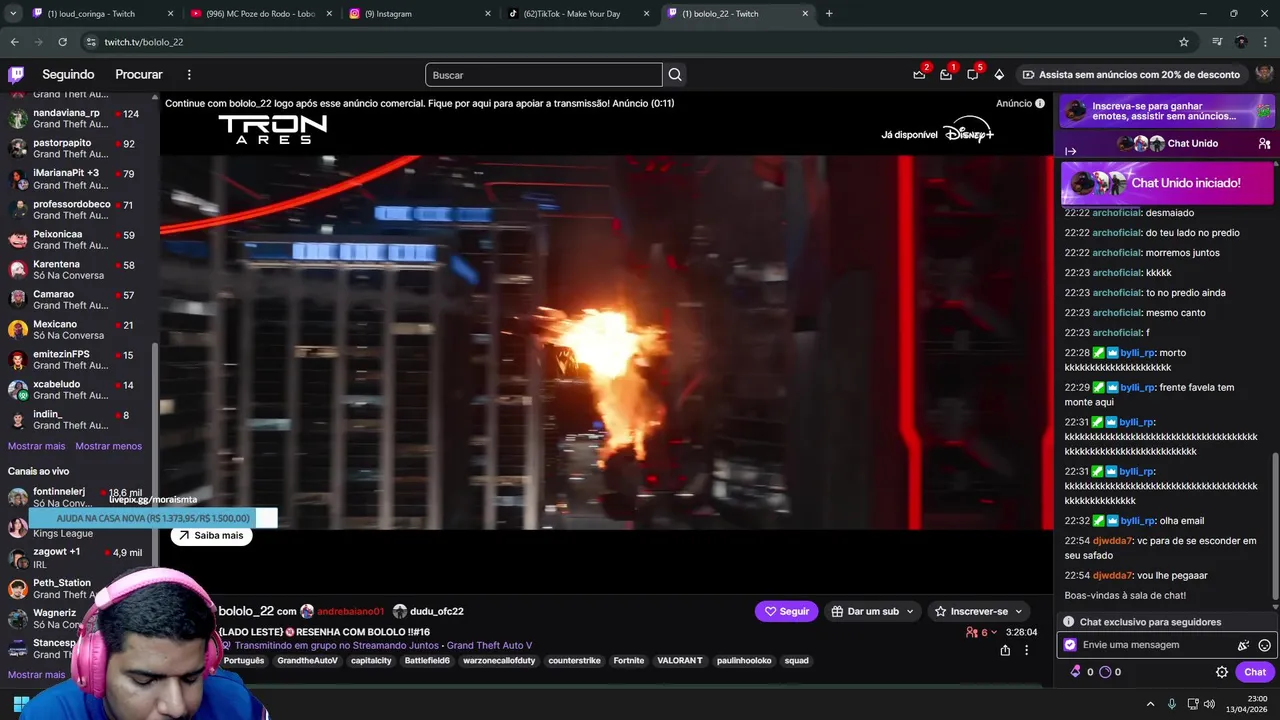Open Chrome three-dot menu
Viewport: 1280px width, 720px height.
coord(1266,42)
